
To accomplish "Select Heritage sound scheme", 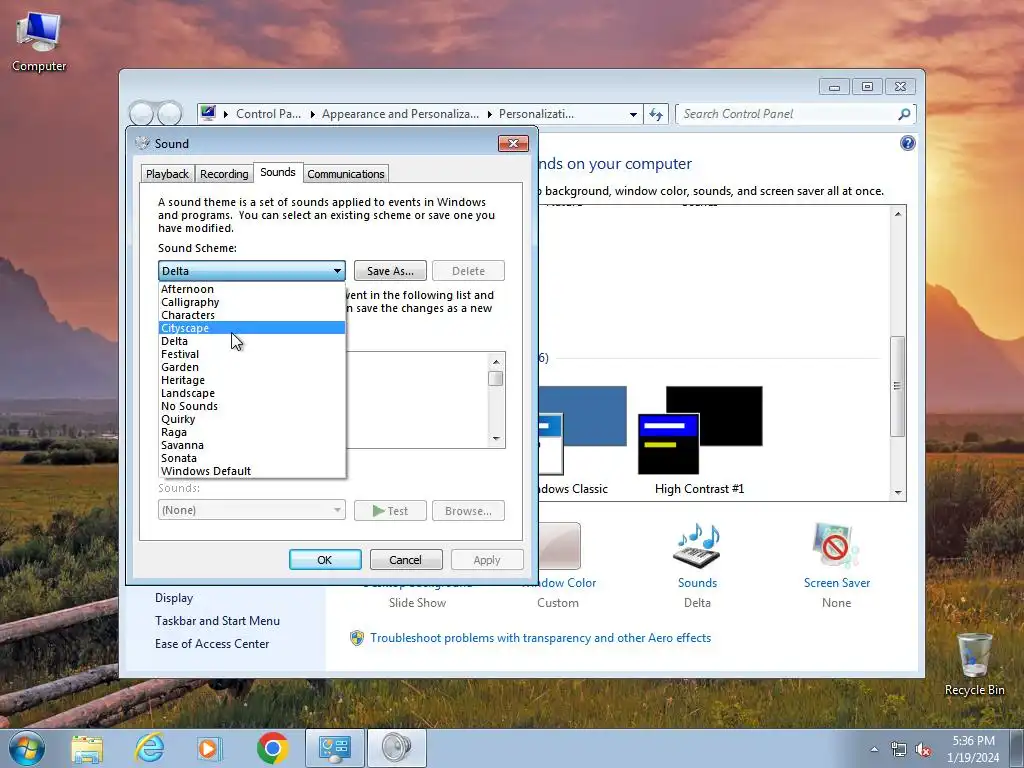I will point(252,380).
